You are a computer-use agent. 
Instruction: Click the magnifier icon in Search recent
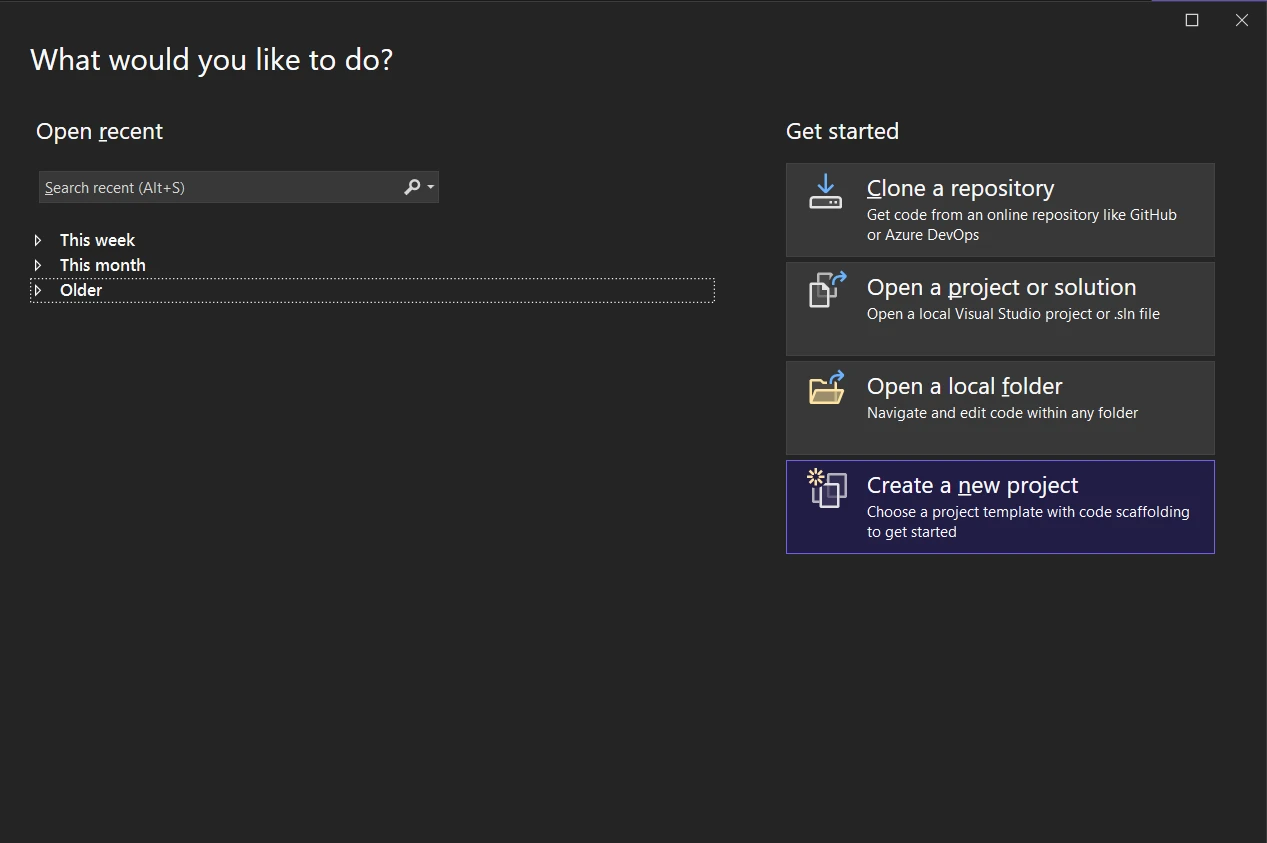(412, 187)
